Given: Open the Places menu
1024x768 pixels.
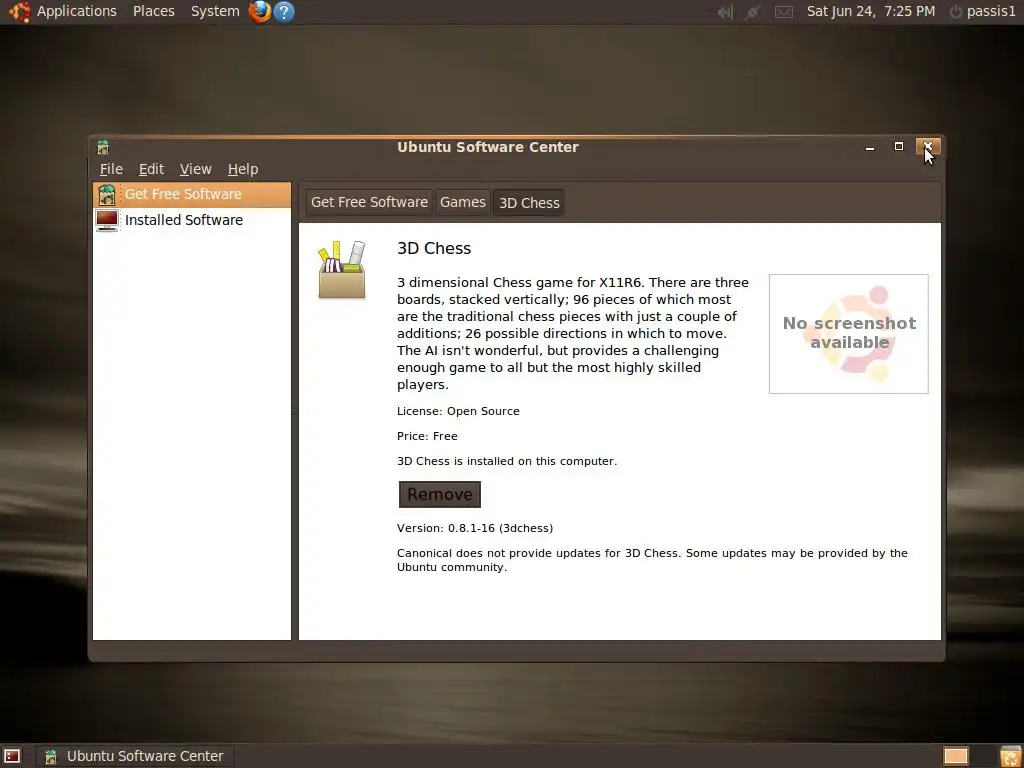Looking at the screenshot, I should [153, 11].
